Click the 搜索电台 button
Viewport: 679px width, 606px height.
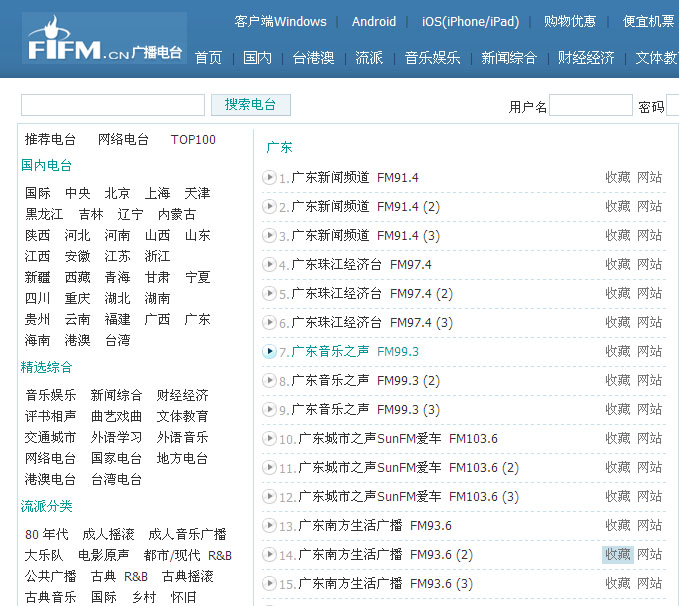click(x=250, y=105)
